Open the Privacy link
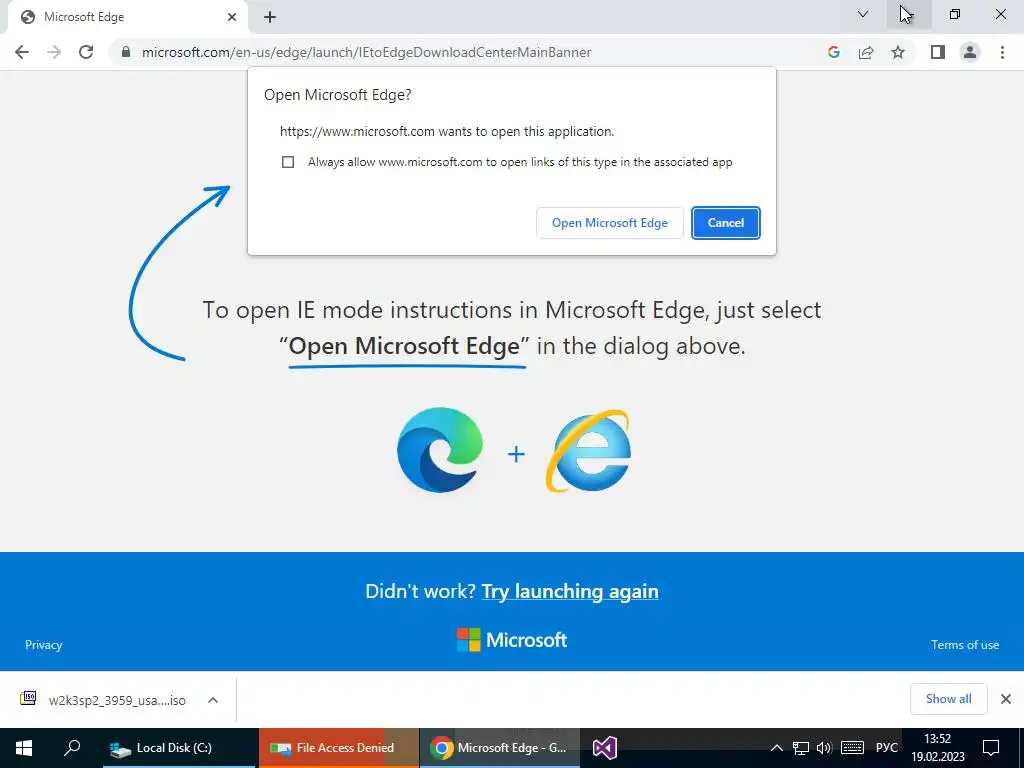The height and width of the screenshot is (768, 1024). [x=44, y=645]
